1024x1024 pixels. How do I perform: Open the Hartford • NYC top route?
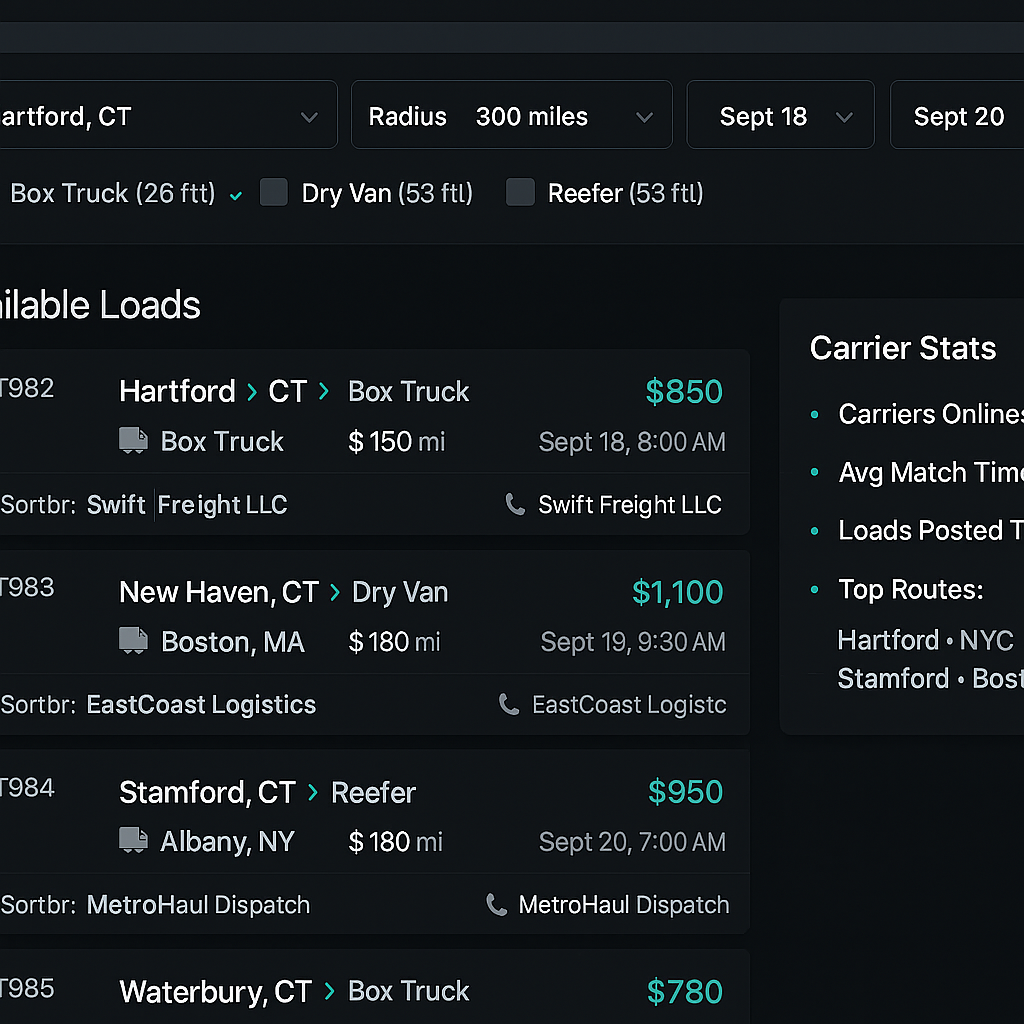[x=925, y=640]
